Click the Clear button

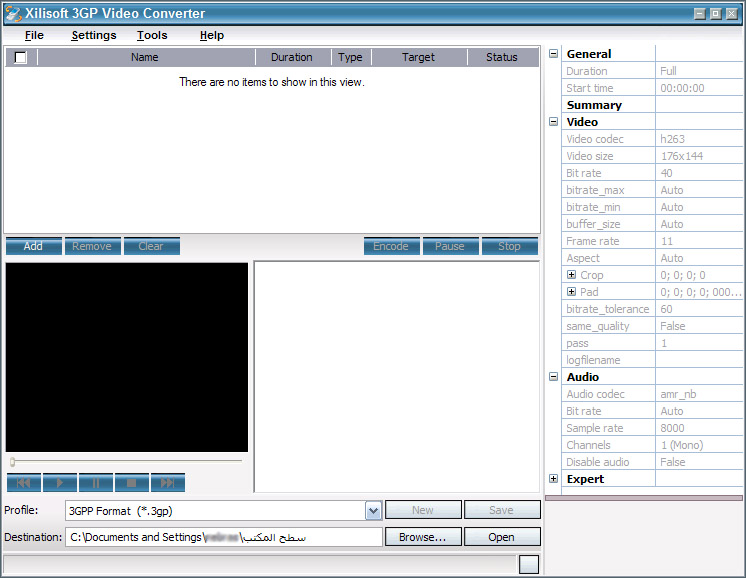click(151, 246)
